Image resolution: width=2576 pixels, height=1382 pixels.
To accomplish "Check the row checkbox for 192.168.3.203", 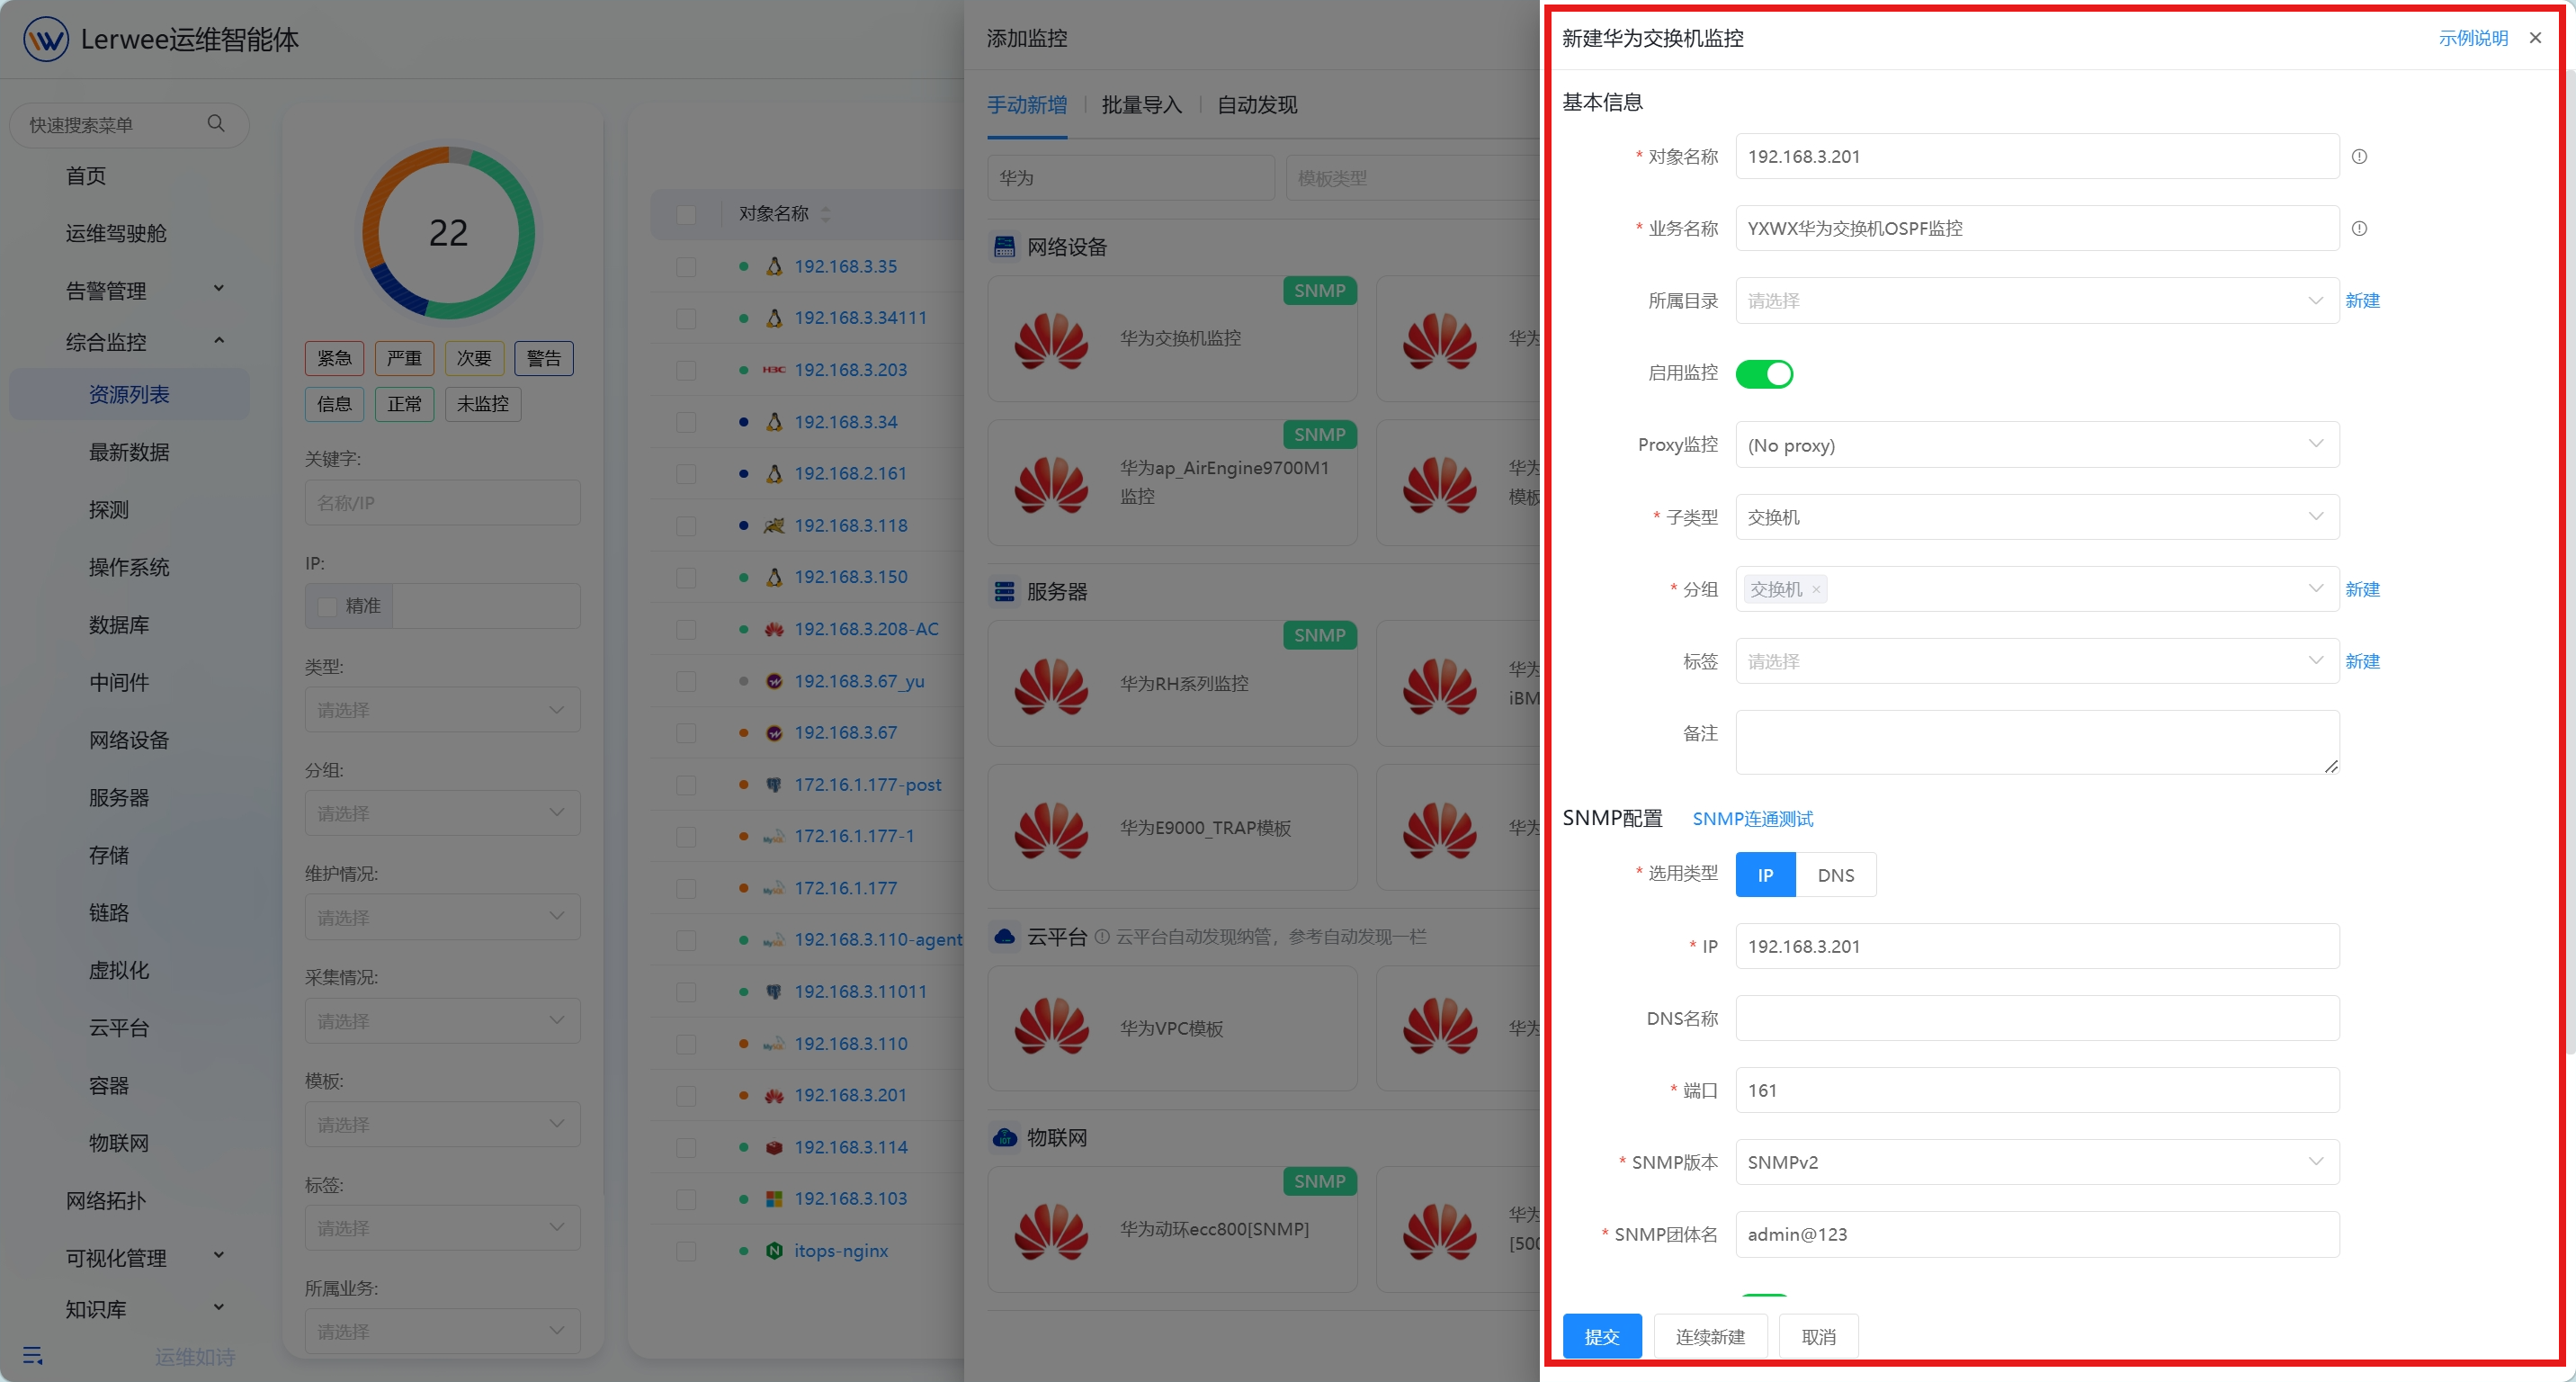I will click(x=686, y=370).
